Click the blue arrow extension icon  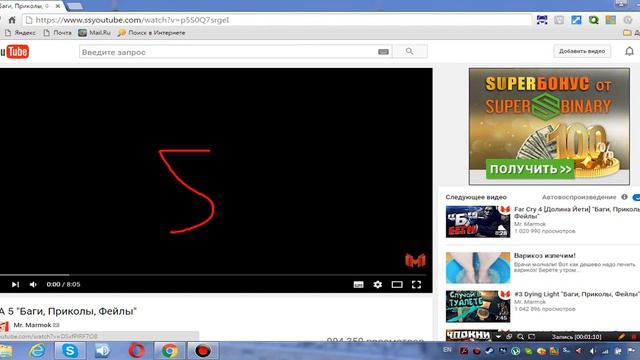click(x=576, y=20)
